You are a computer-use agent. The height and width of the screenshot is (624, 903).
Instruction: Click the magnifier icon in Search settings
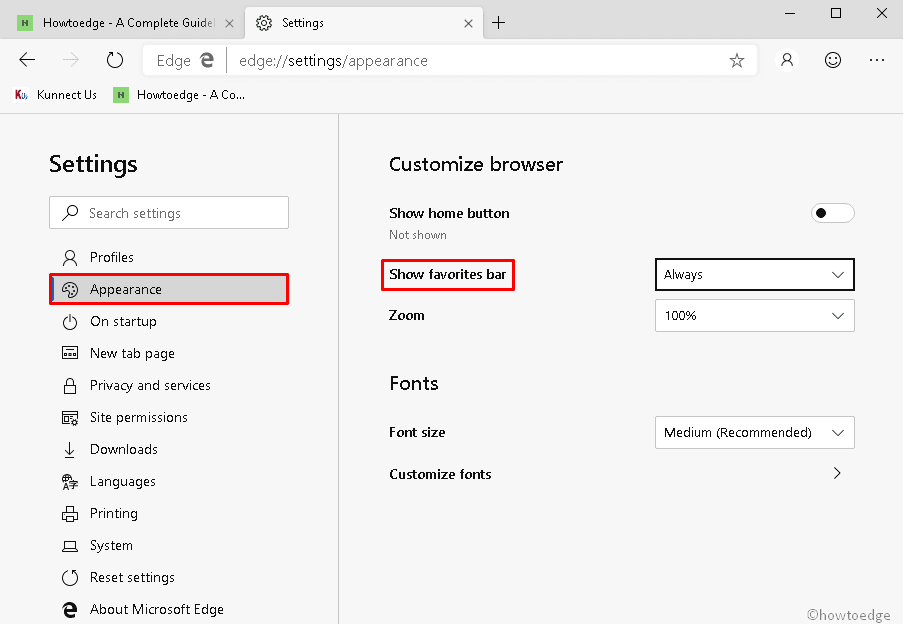[x=69, y=212]
